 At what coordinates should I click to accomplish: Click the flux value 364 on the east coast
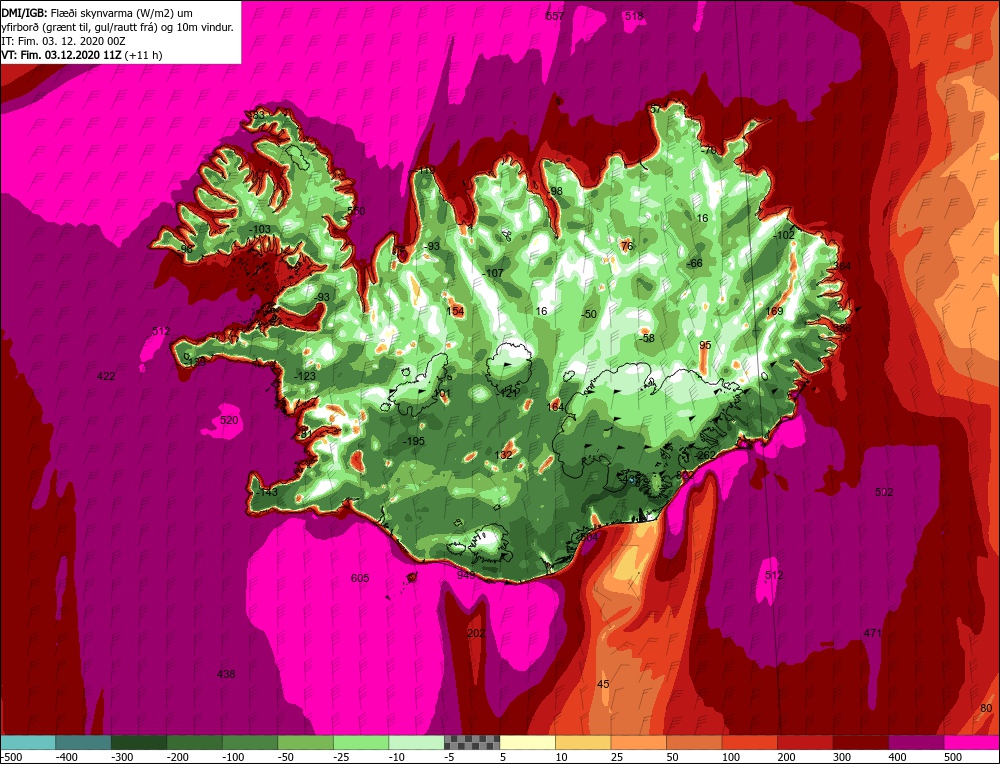[x=842, y=266]
